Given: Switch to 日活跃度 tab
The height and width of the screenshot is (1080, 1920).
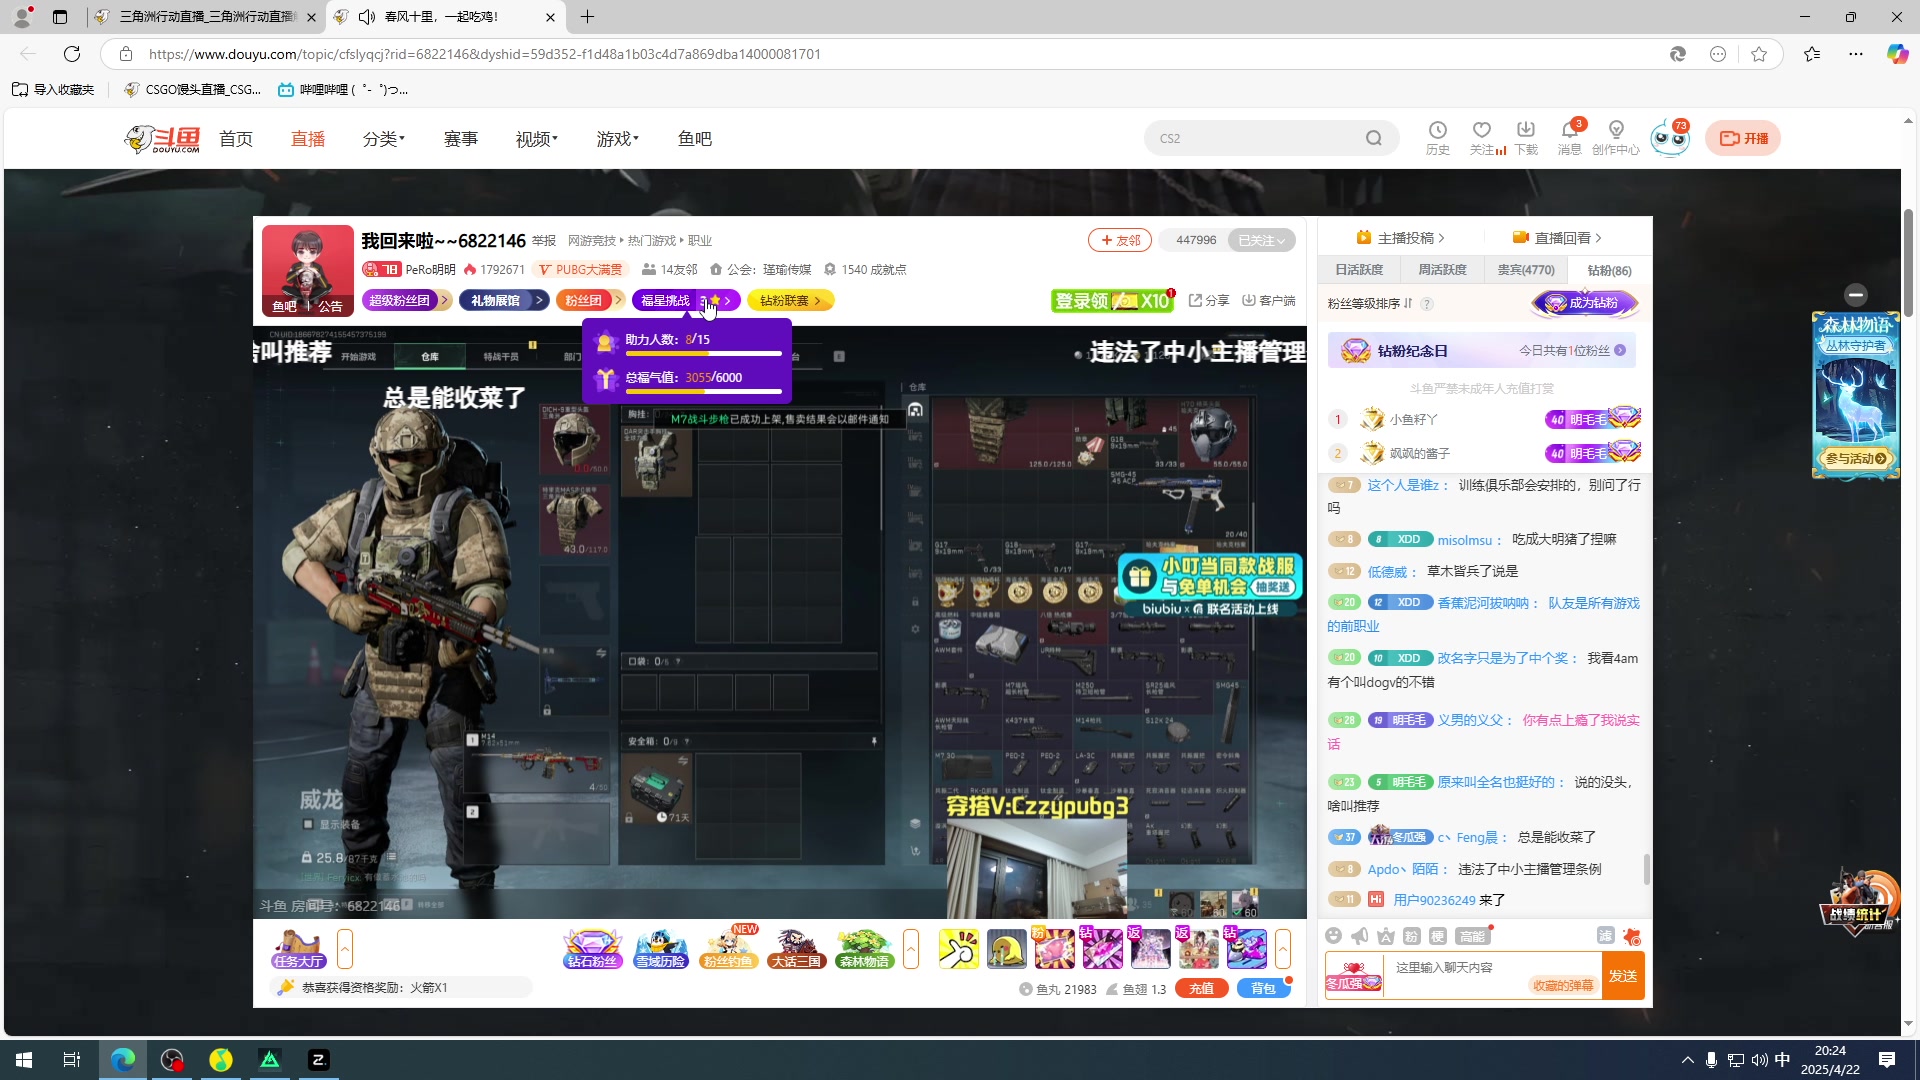Looking at the screenshot, I should [1358, 270].
